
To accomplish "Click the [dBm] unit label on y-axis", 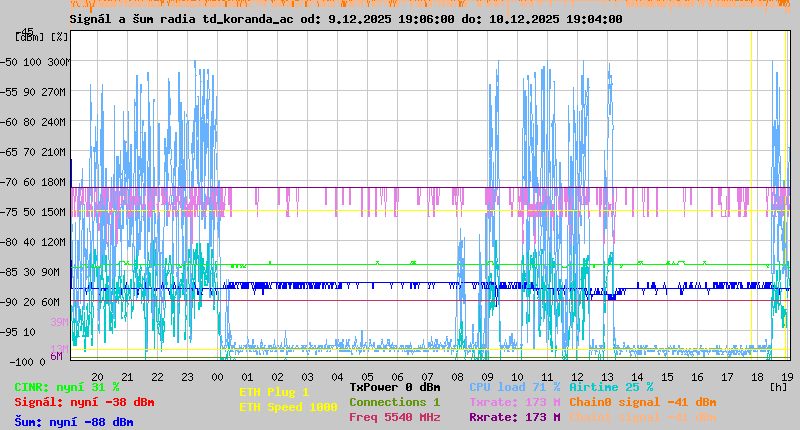I will pyautogui.click(x=29, y=37).
